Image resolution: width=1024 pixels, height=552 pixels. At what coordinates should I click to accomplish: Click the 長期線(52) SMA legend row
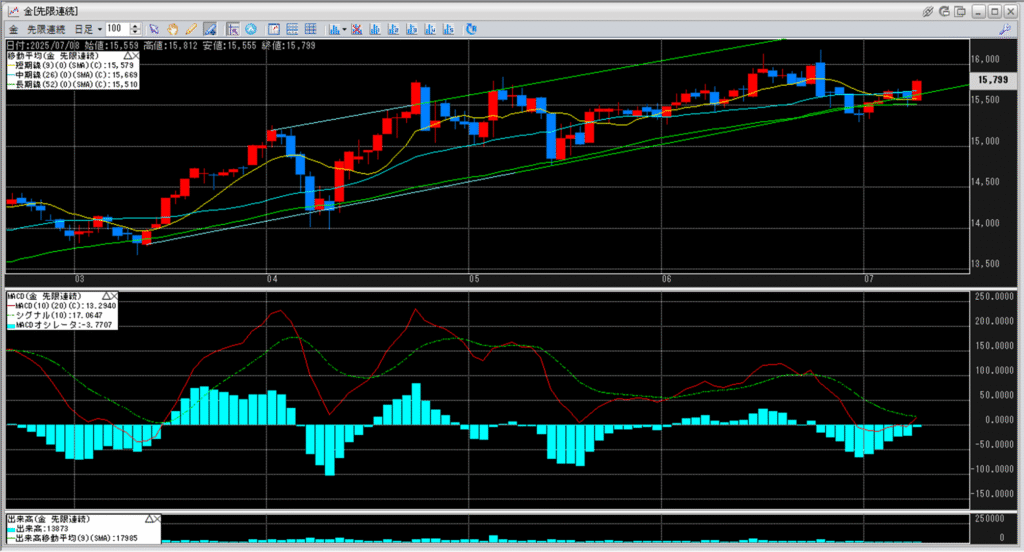coord(72,84)
